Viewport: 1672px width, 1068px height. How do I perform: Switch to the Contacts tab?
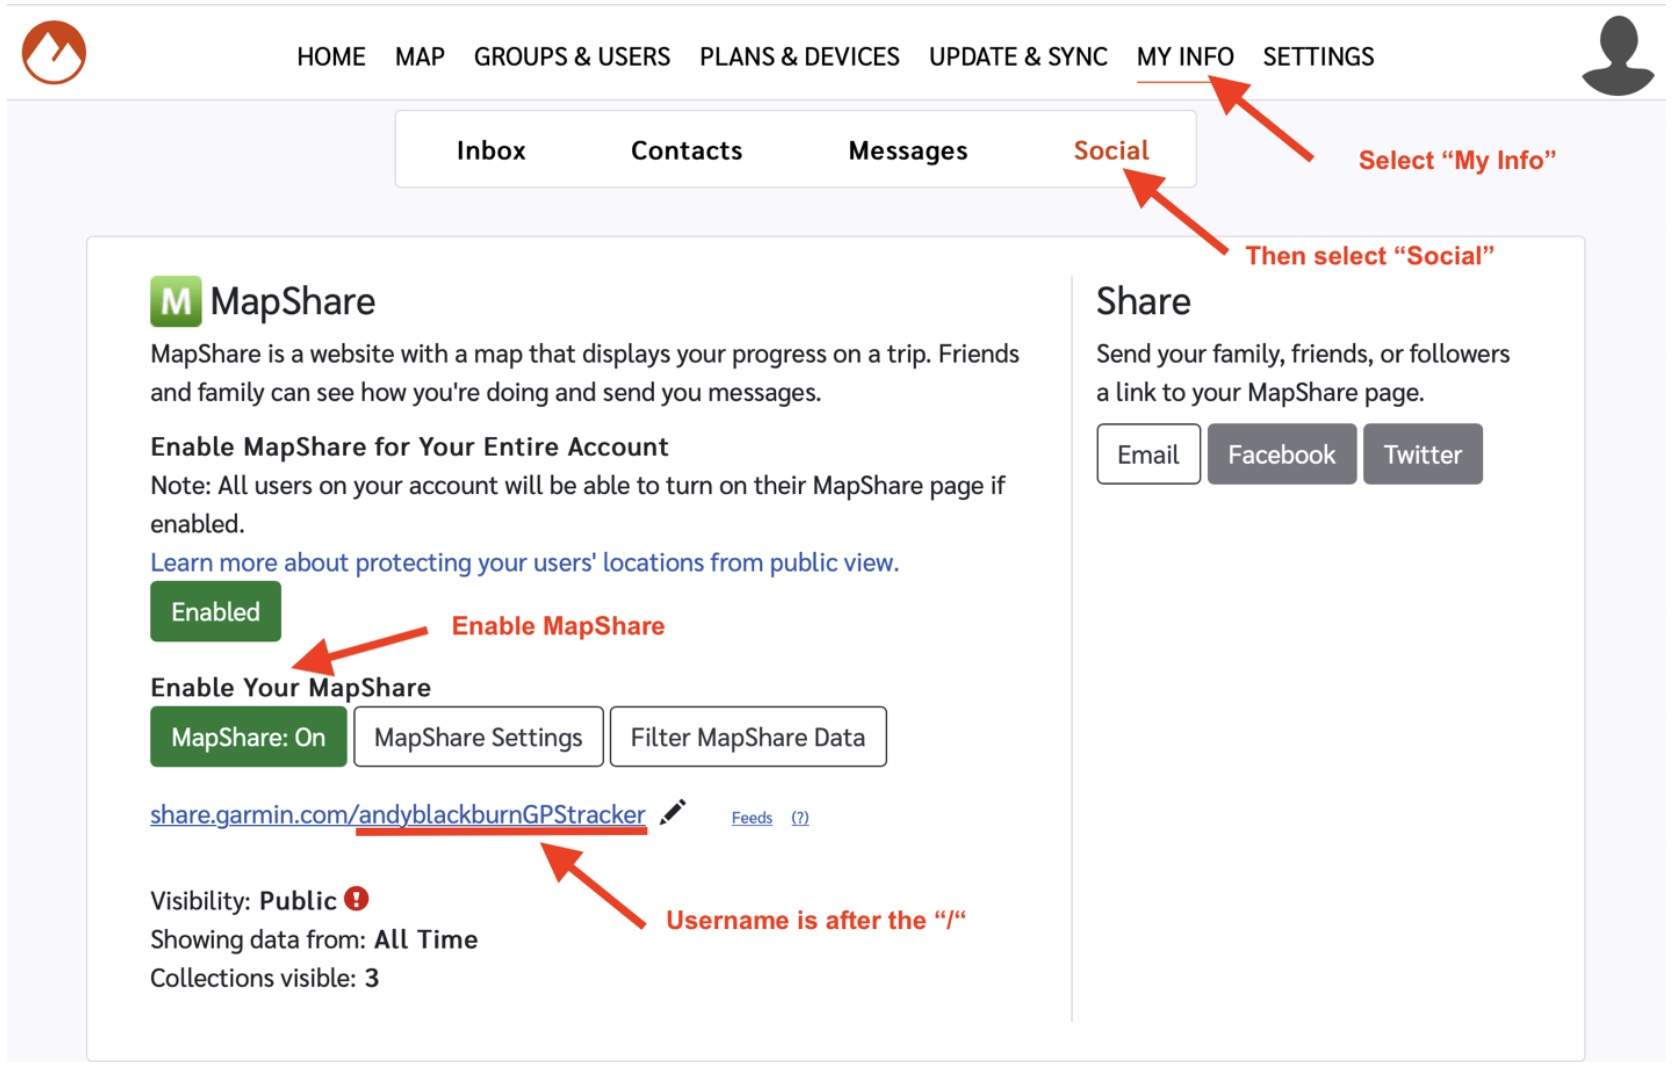tap(687, 150)
